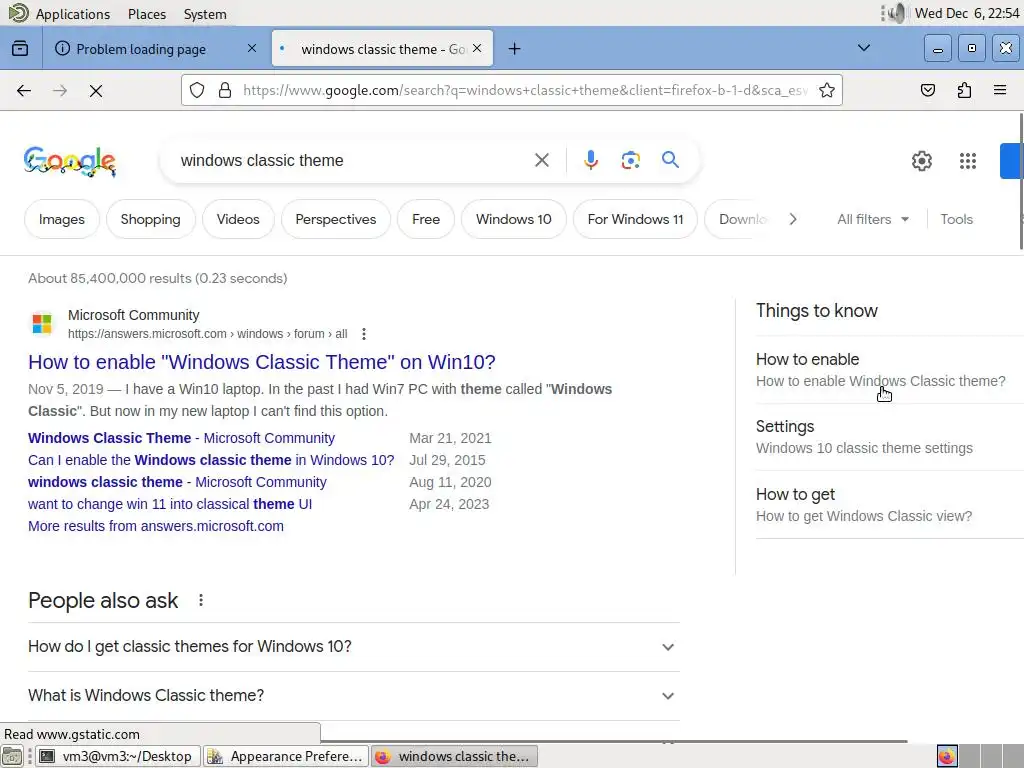Open "How to get" things to know item
Viewport: 1024px width, 768px height.
888,505
